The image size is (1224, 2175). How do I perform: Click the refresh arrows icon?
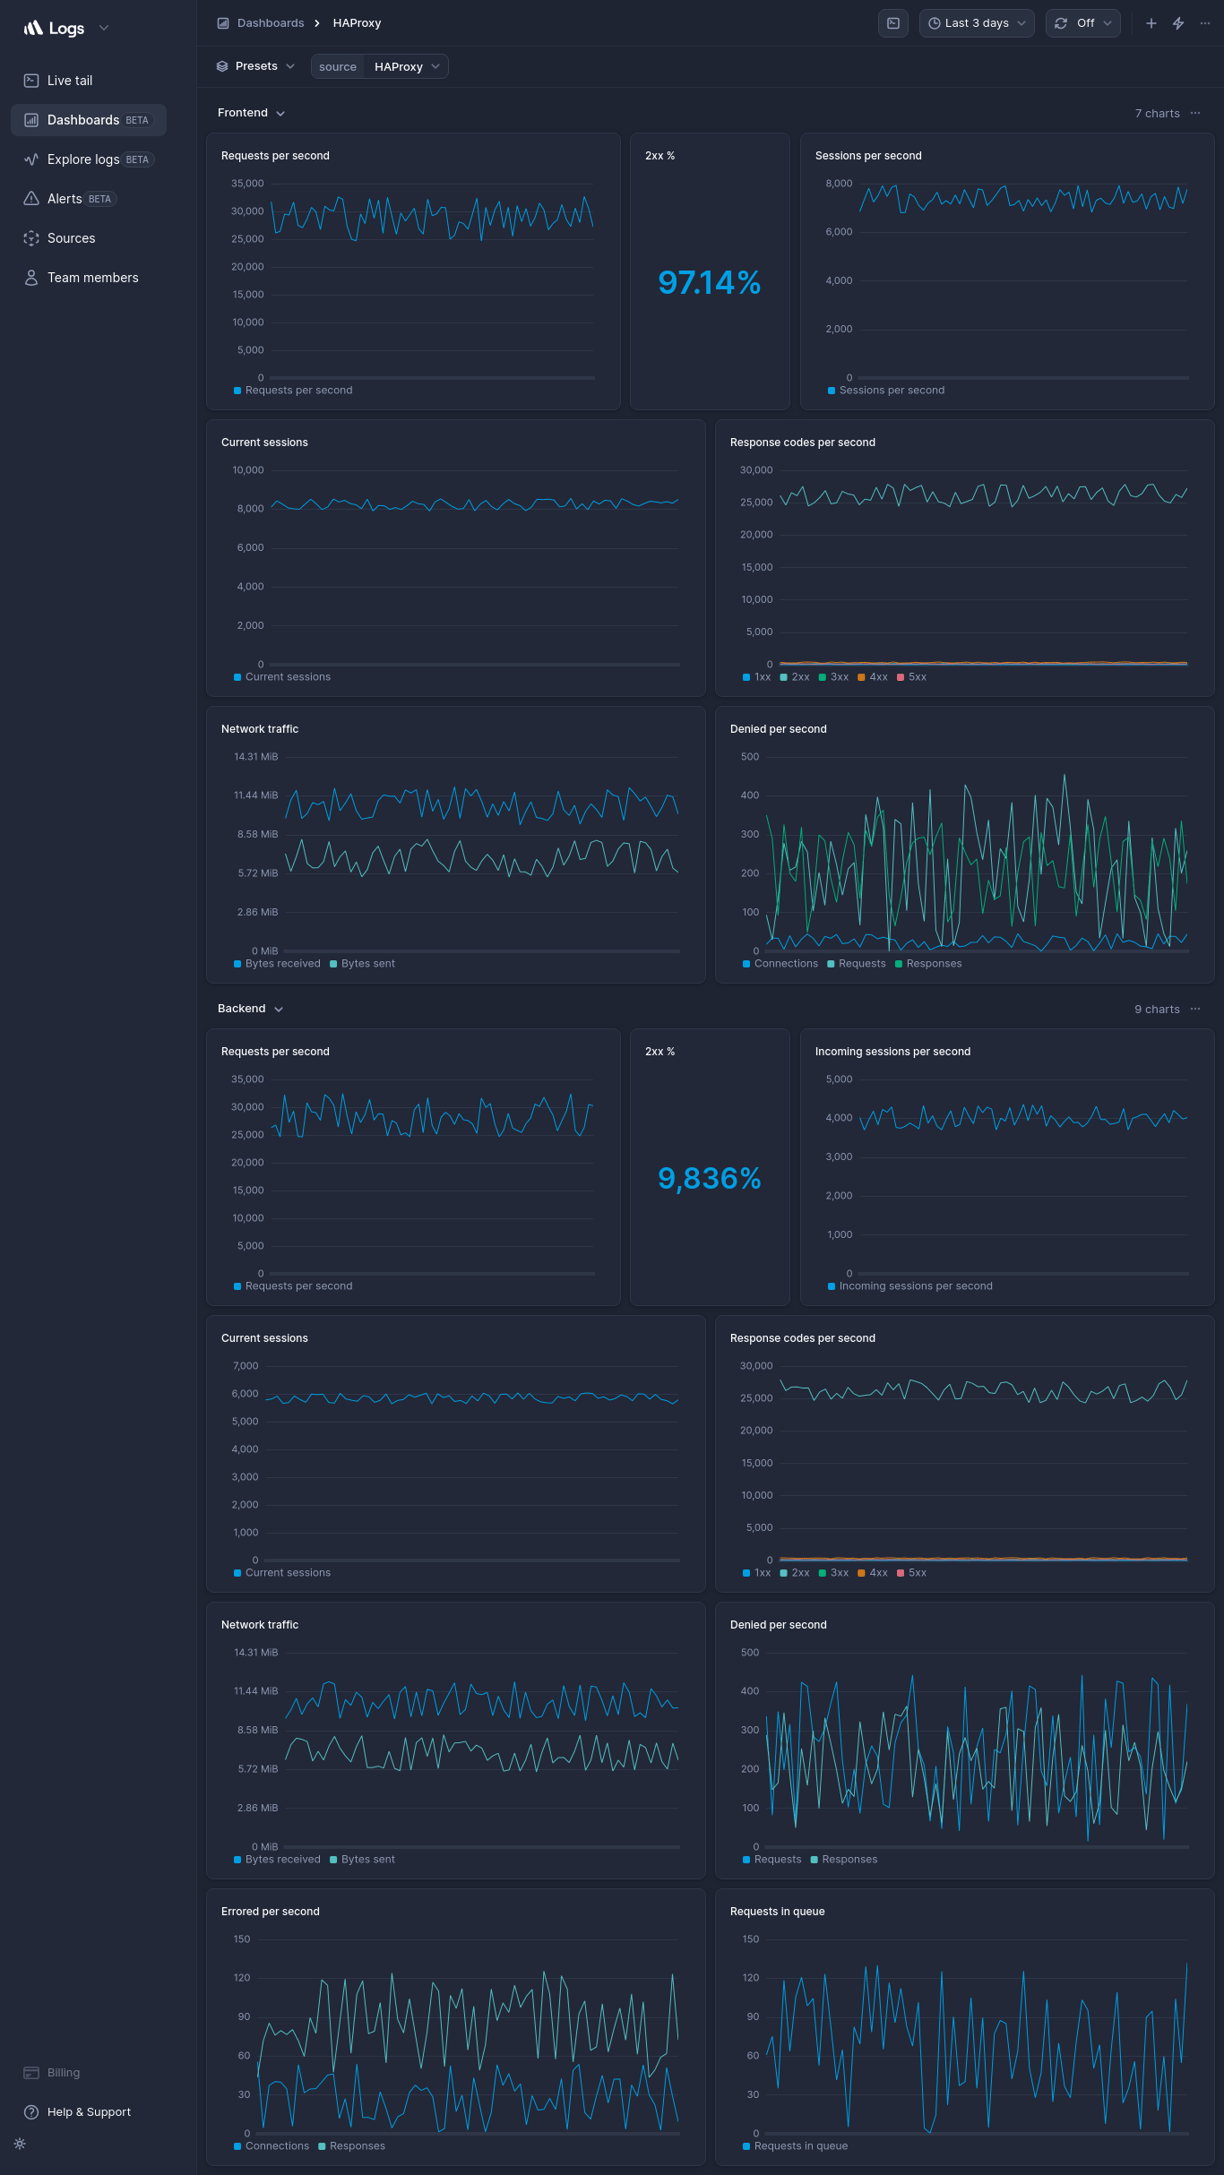[x=1061, y=23]
